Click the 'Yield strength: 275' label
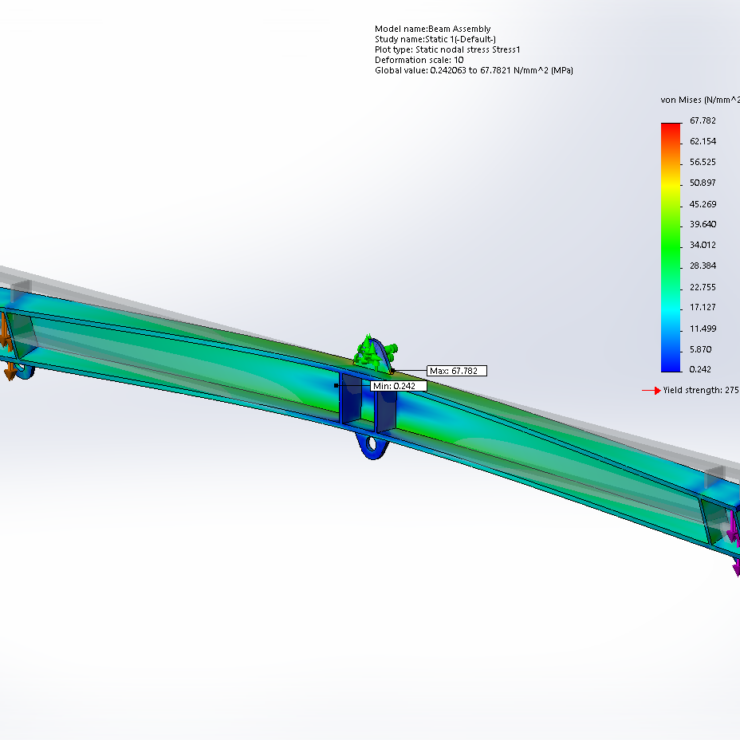The height and width of the screenshot is (740, 740). point(701,390)
